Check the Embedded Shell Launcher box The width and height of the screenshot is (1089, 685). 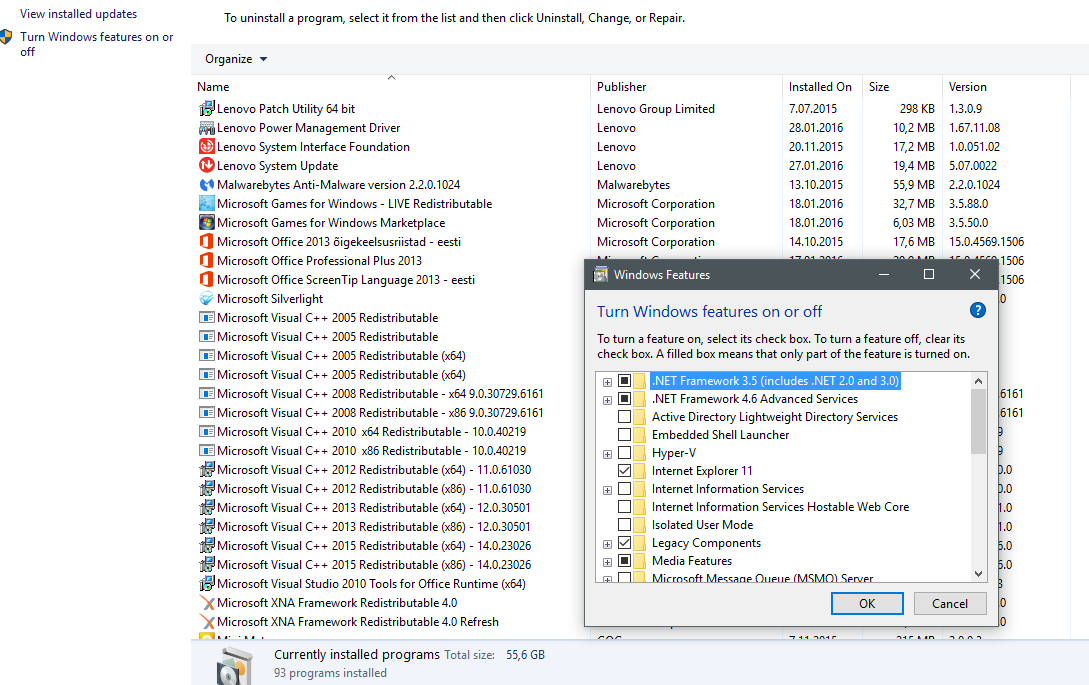(624, 435)
